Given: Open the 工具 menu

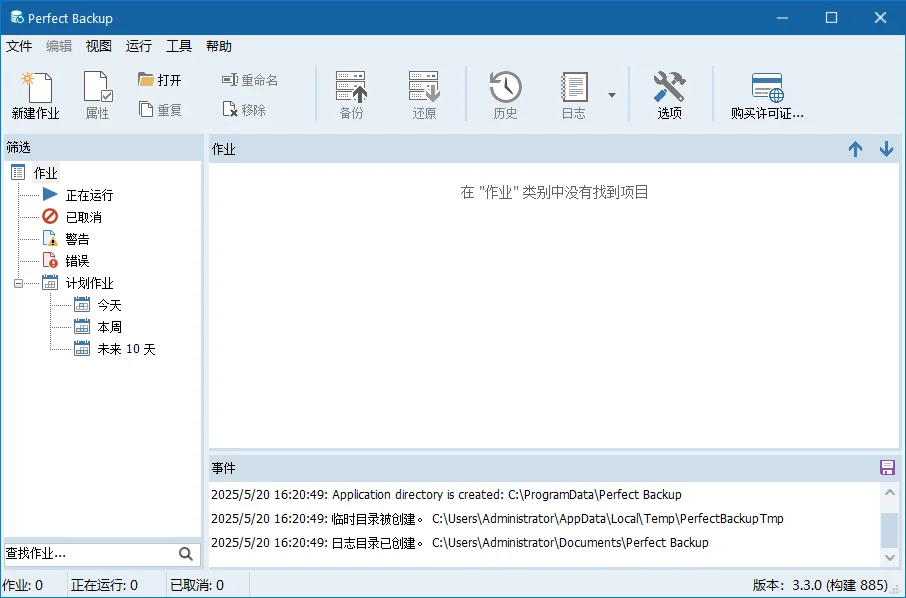Looking at the screenshot, I should pyautogui.click(x=179, y=46).
